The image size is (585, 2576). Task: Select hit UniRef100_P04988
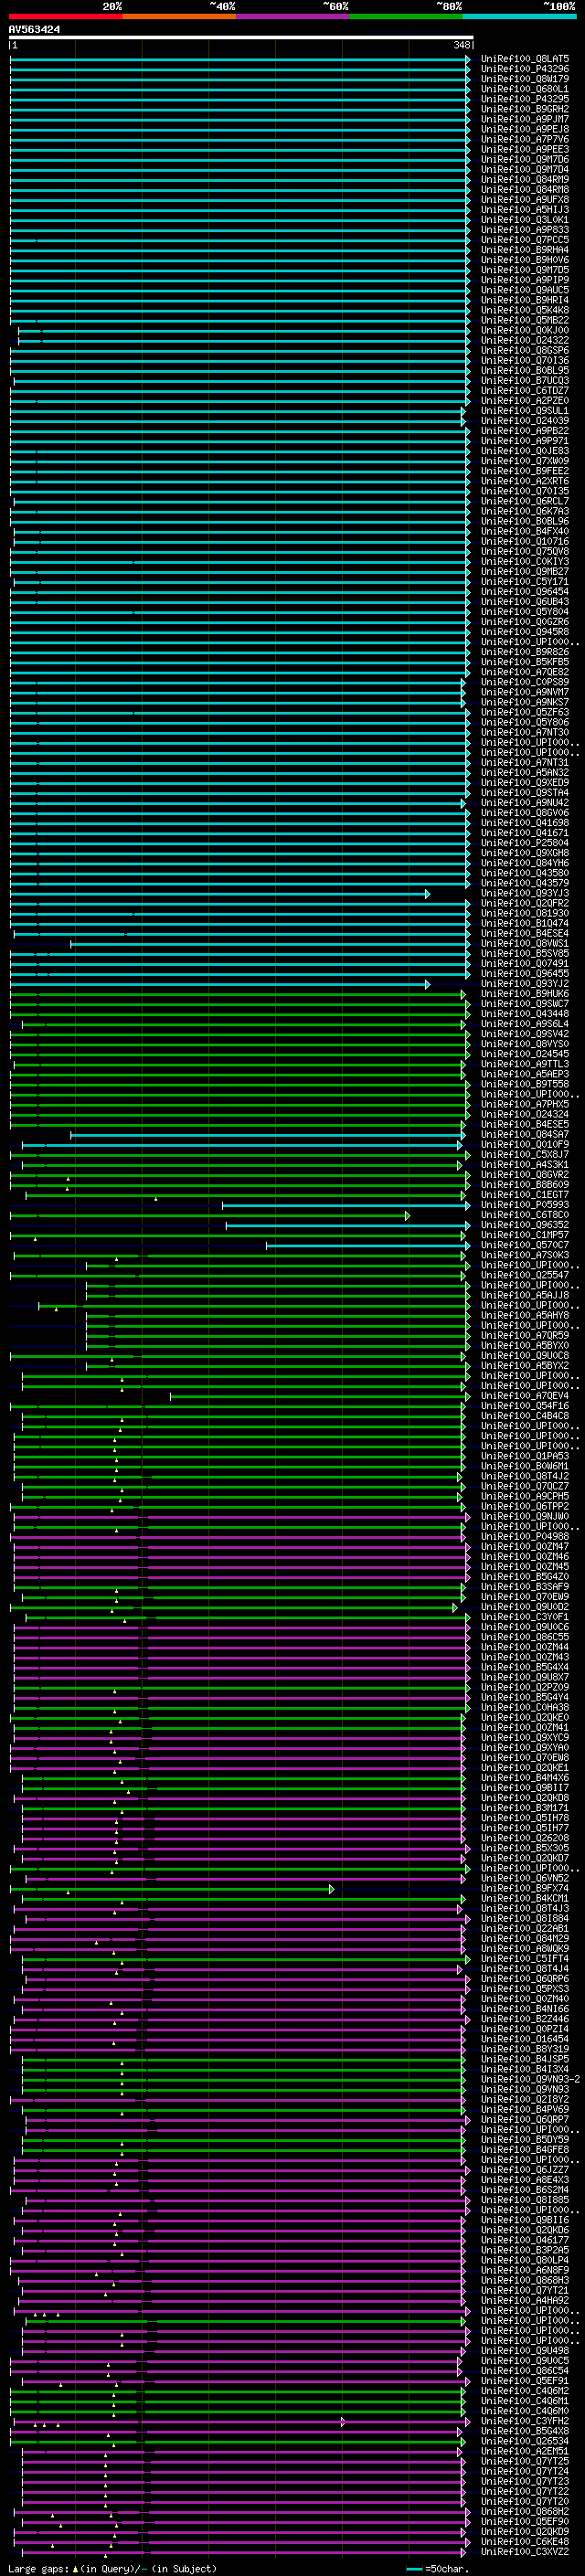[x=525, y=1537]
